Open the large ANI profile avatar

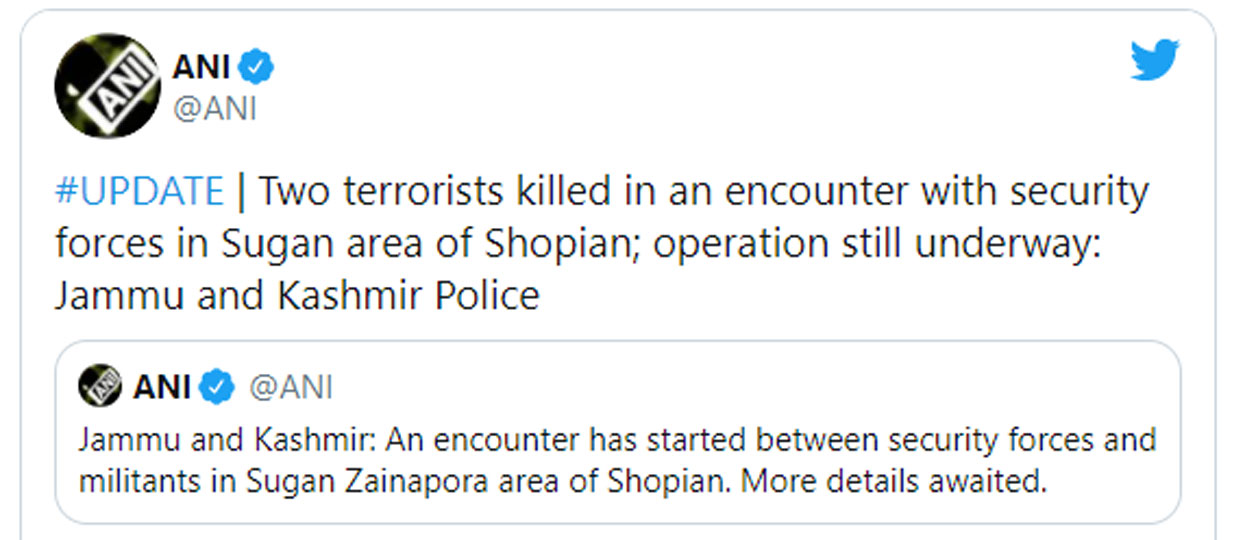pos(107,84)
